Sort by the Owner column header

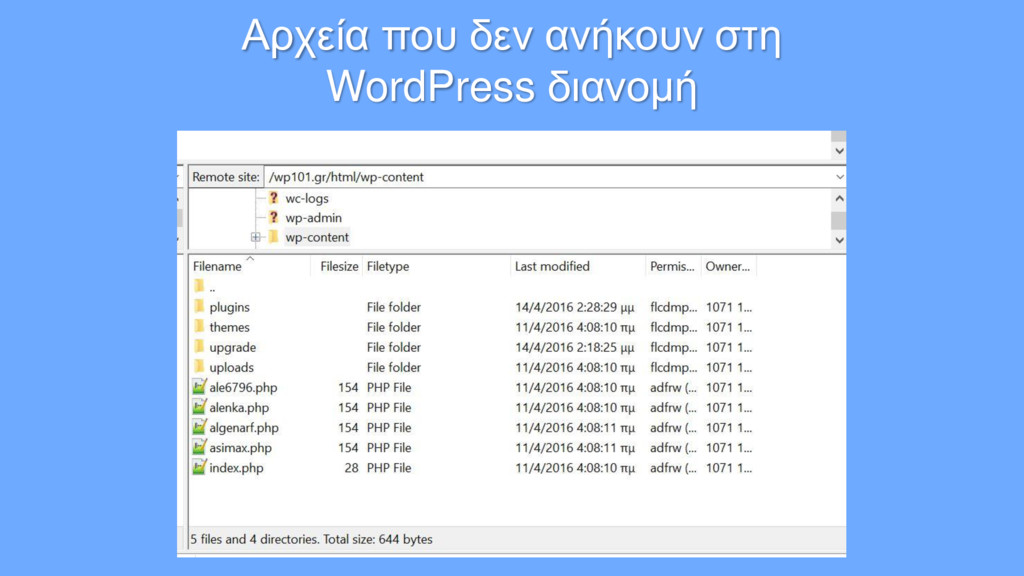click(728, 266)
